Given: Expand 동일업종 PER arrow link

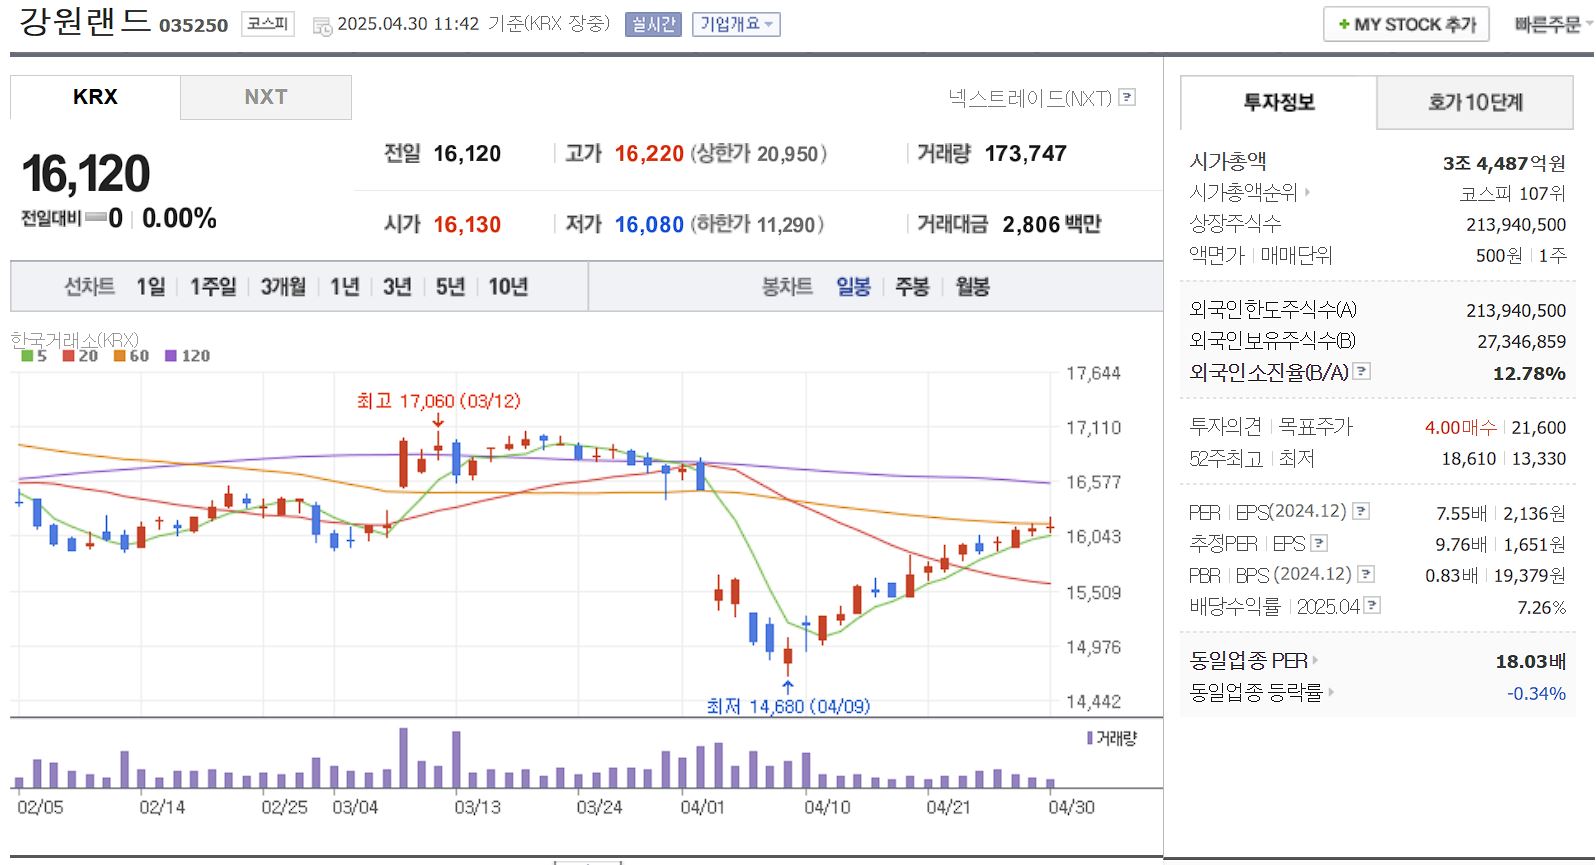Looking at the screenshot, I should tap(1315, 660).
